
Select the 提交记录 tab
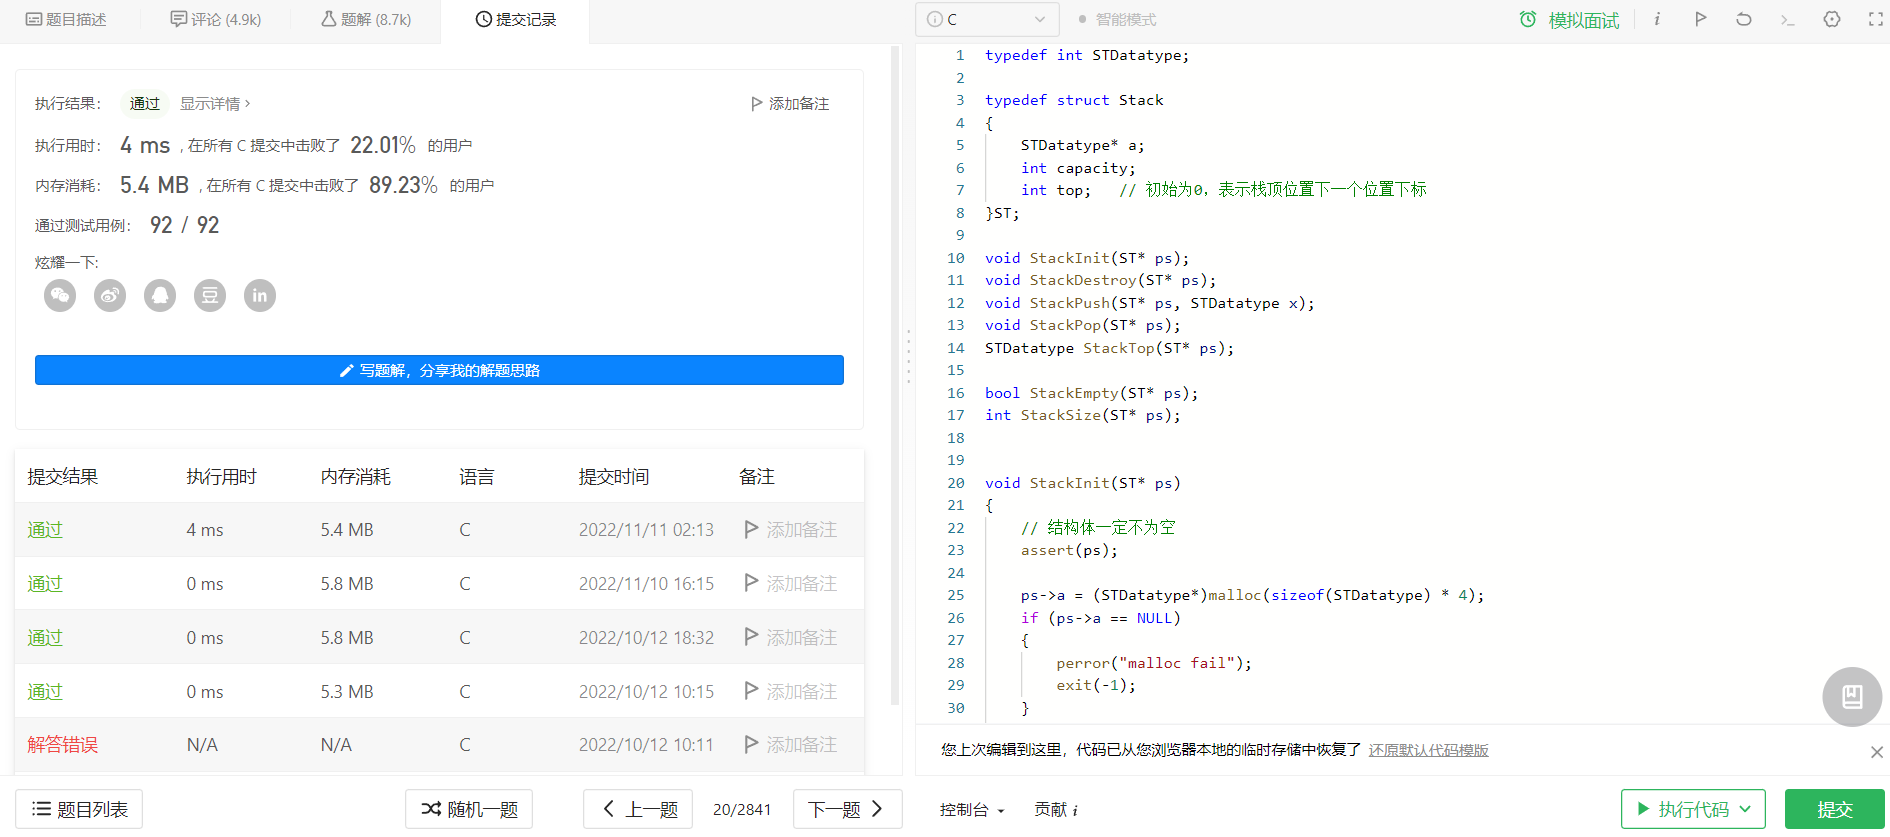pos(515,20)
